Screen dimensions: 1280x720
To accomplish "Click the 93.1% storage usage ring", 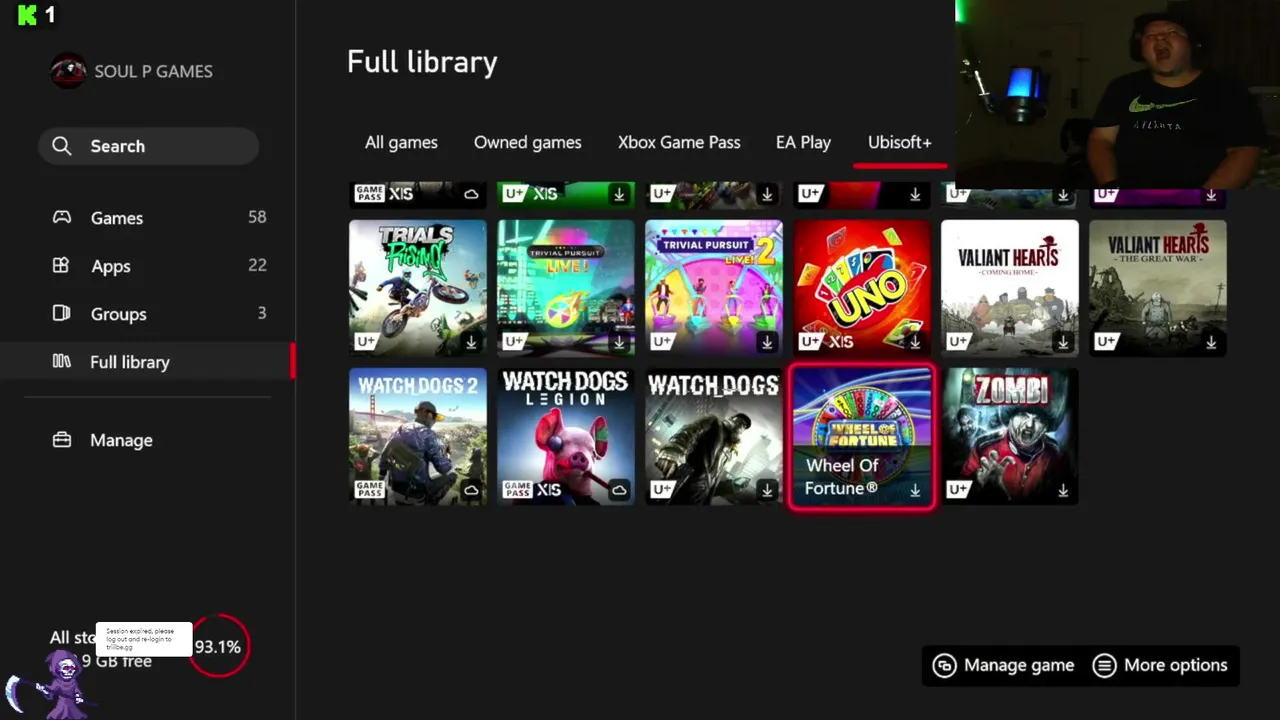I will pyautogui.click(x=218, y=647).
